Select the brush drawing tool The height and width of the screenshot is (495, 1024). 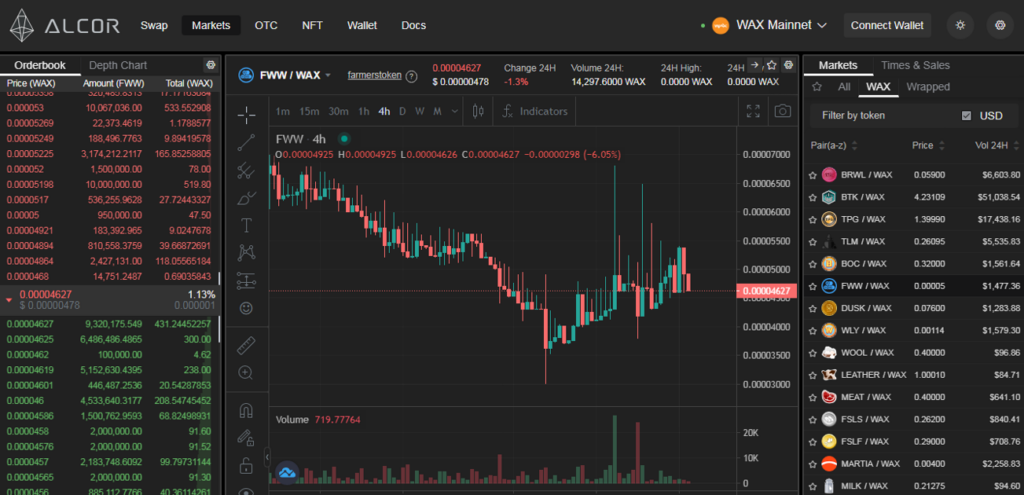point(246,198)
